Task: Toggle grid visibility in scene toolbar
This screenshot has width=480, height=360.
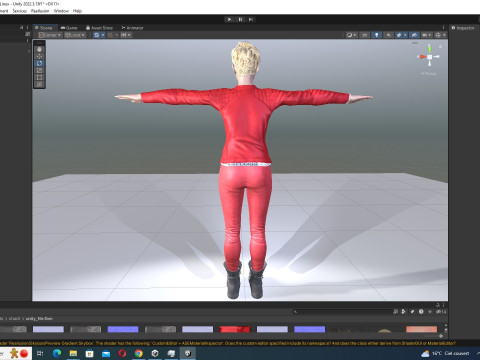Action: [x=96, y=35]
